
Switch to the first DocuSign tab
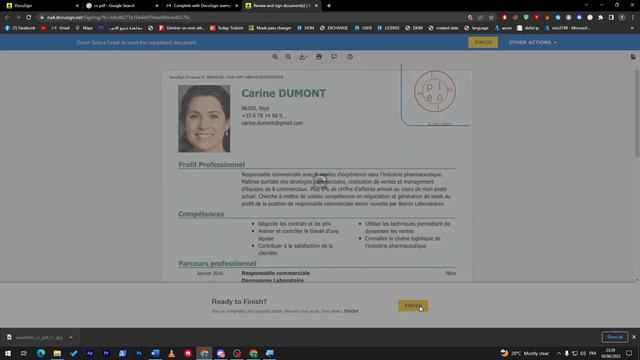coord(41,6)
